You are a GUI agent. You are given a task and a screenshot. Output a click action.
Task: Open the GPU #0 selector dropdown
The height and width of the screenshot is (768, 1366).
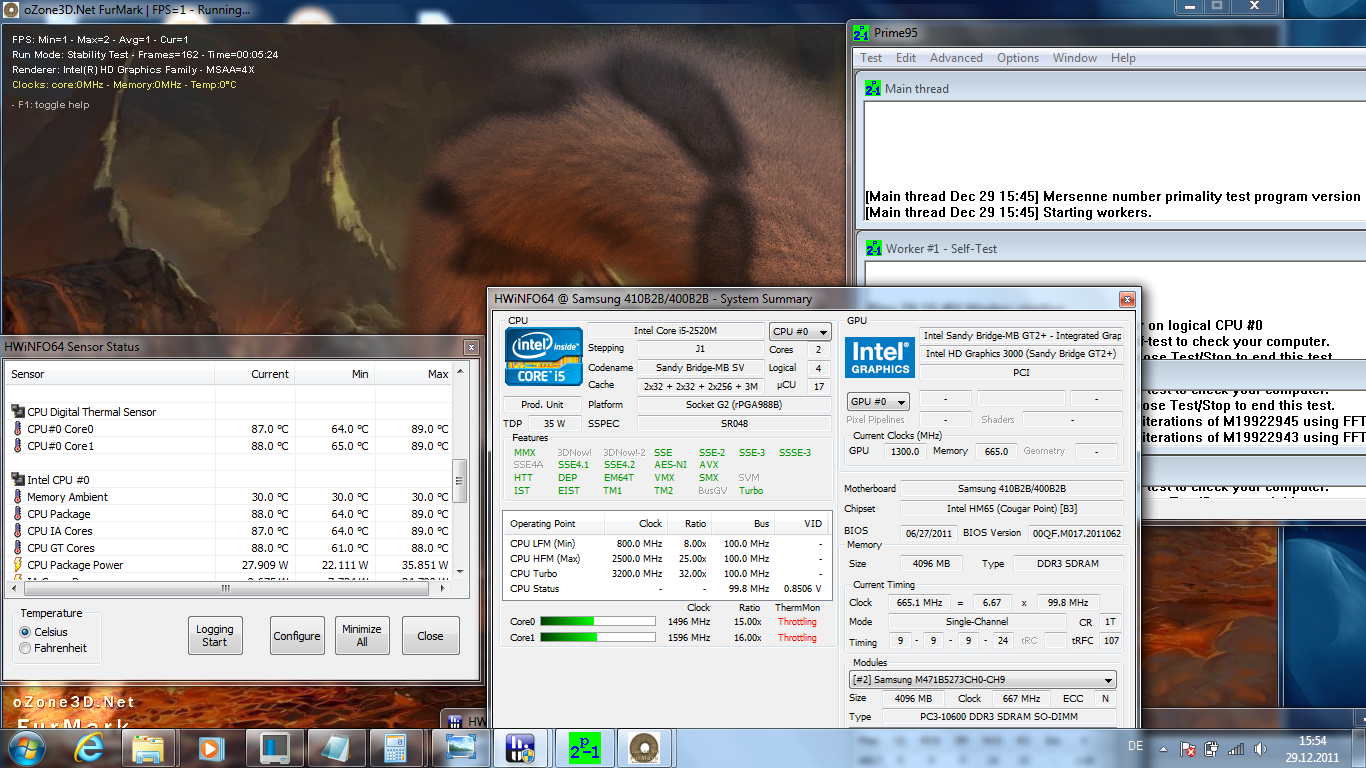point(878,401)
